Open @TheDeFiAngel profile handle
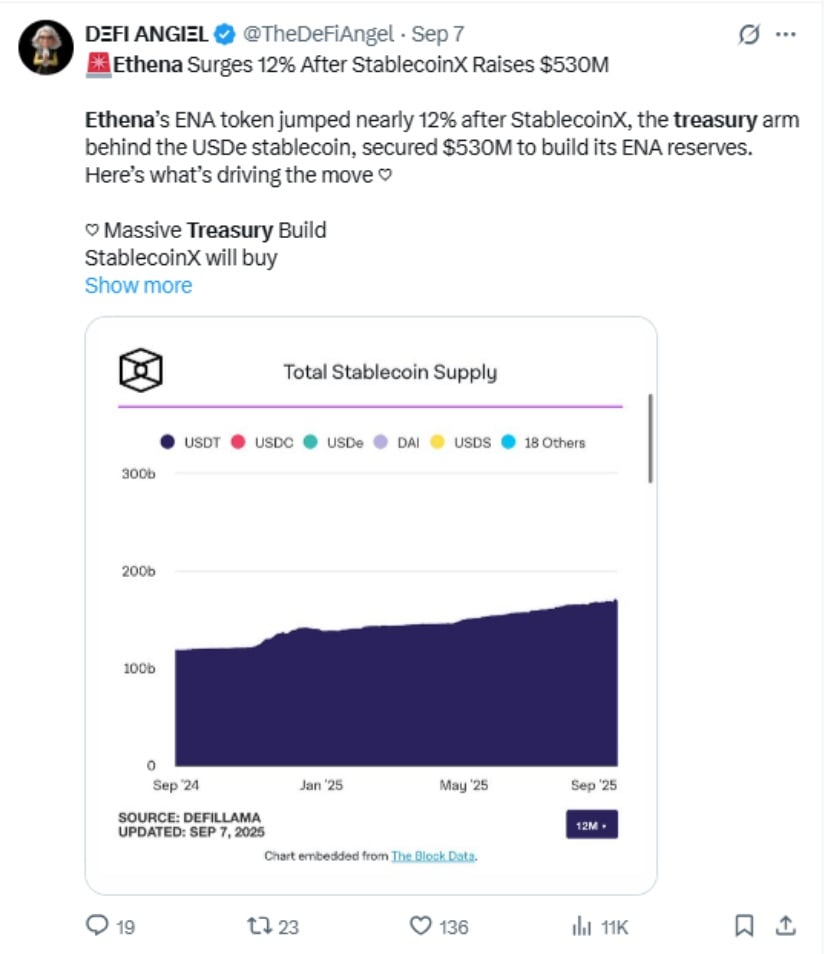This screenshot has width=825, height=954. pyautogui.click(x=318, y=34)
